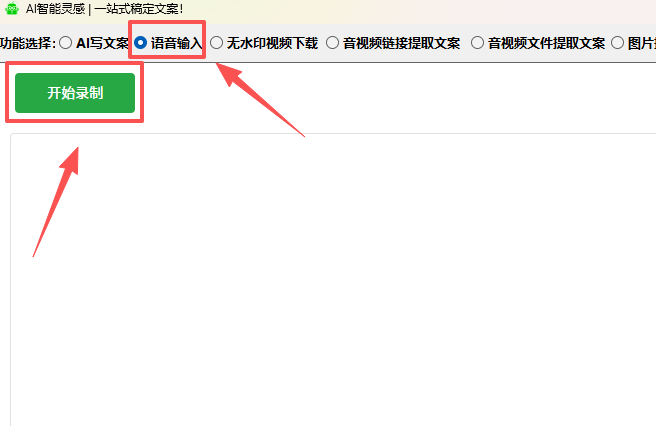The height and width of the screenshot is (426, 656).
Task: Click the 无水印视频下载 label text
Action: tap(272, 43)
